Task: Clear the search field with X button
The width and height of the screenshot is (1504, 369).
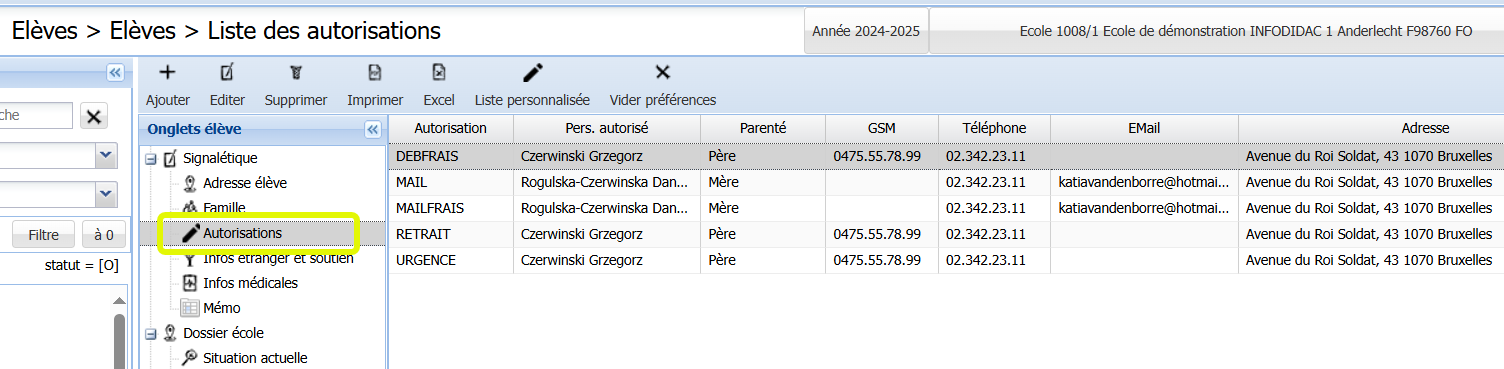Action: 94,116
